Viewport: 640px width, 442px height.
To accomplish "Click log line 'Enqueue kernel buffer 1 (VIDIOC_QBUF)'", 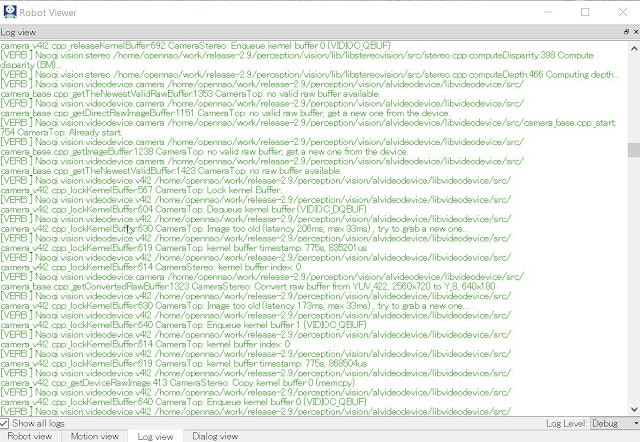I will tap(183, 325).
